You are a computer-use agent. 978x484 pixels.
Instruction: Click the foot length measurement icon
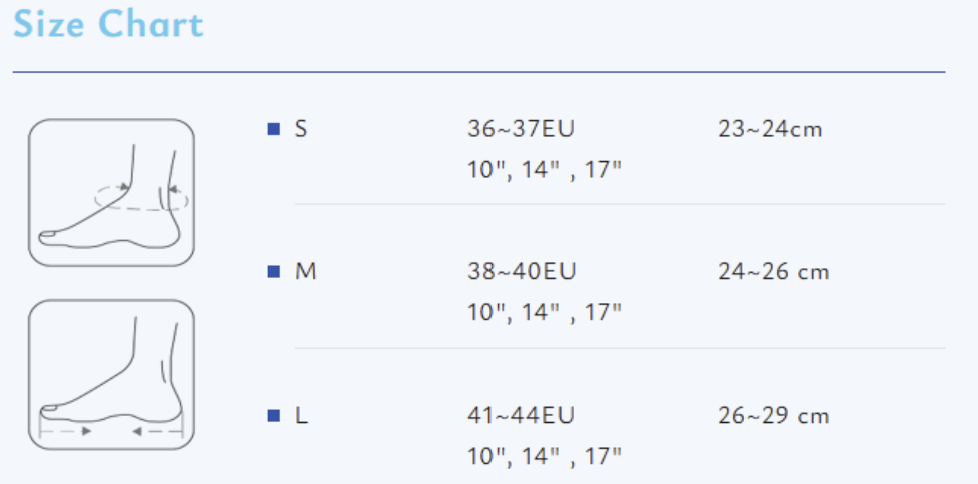click(x=112, y=374)
